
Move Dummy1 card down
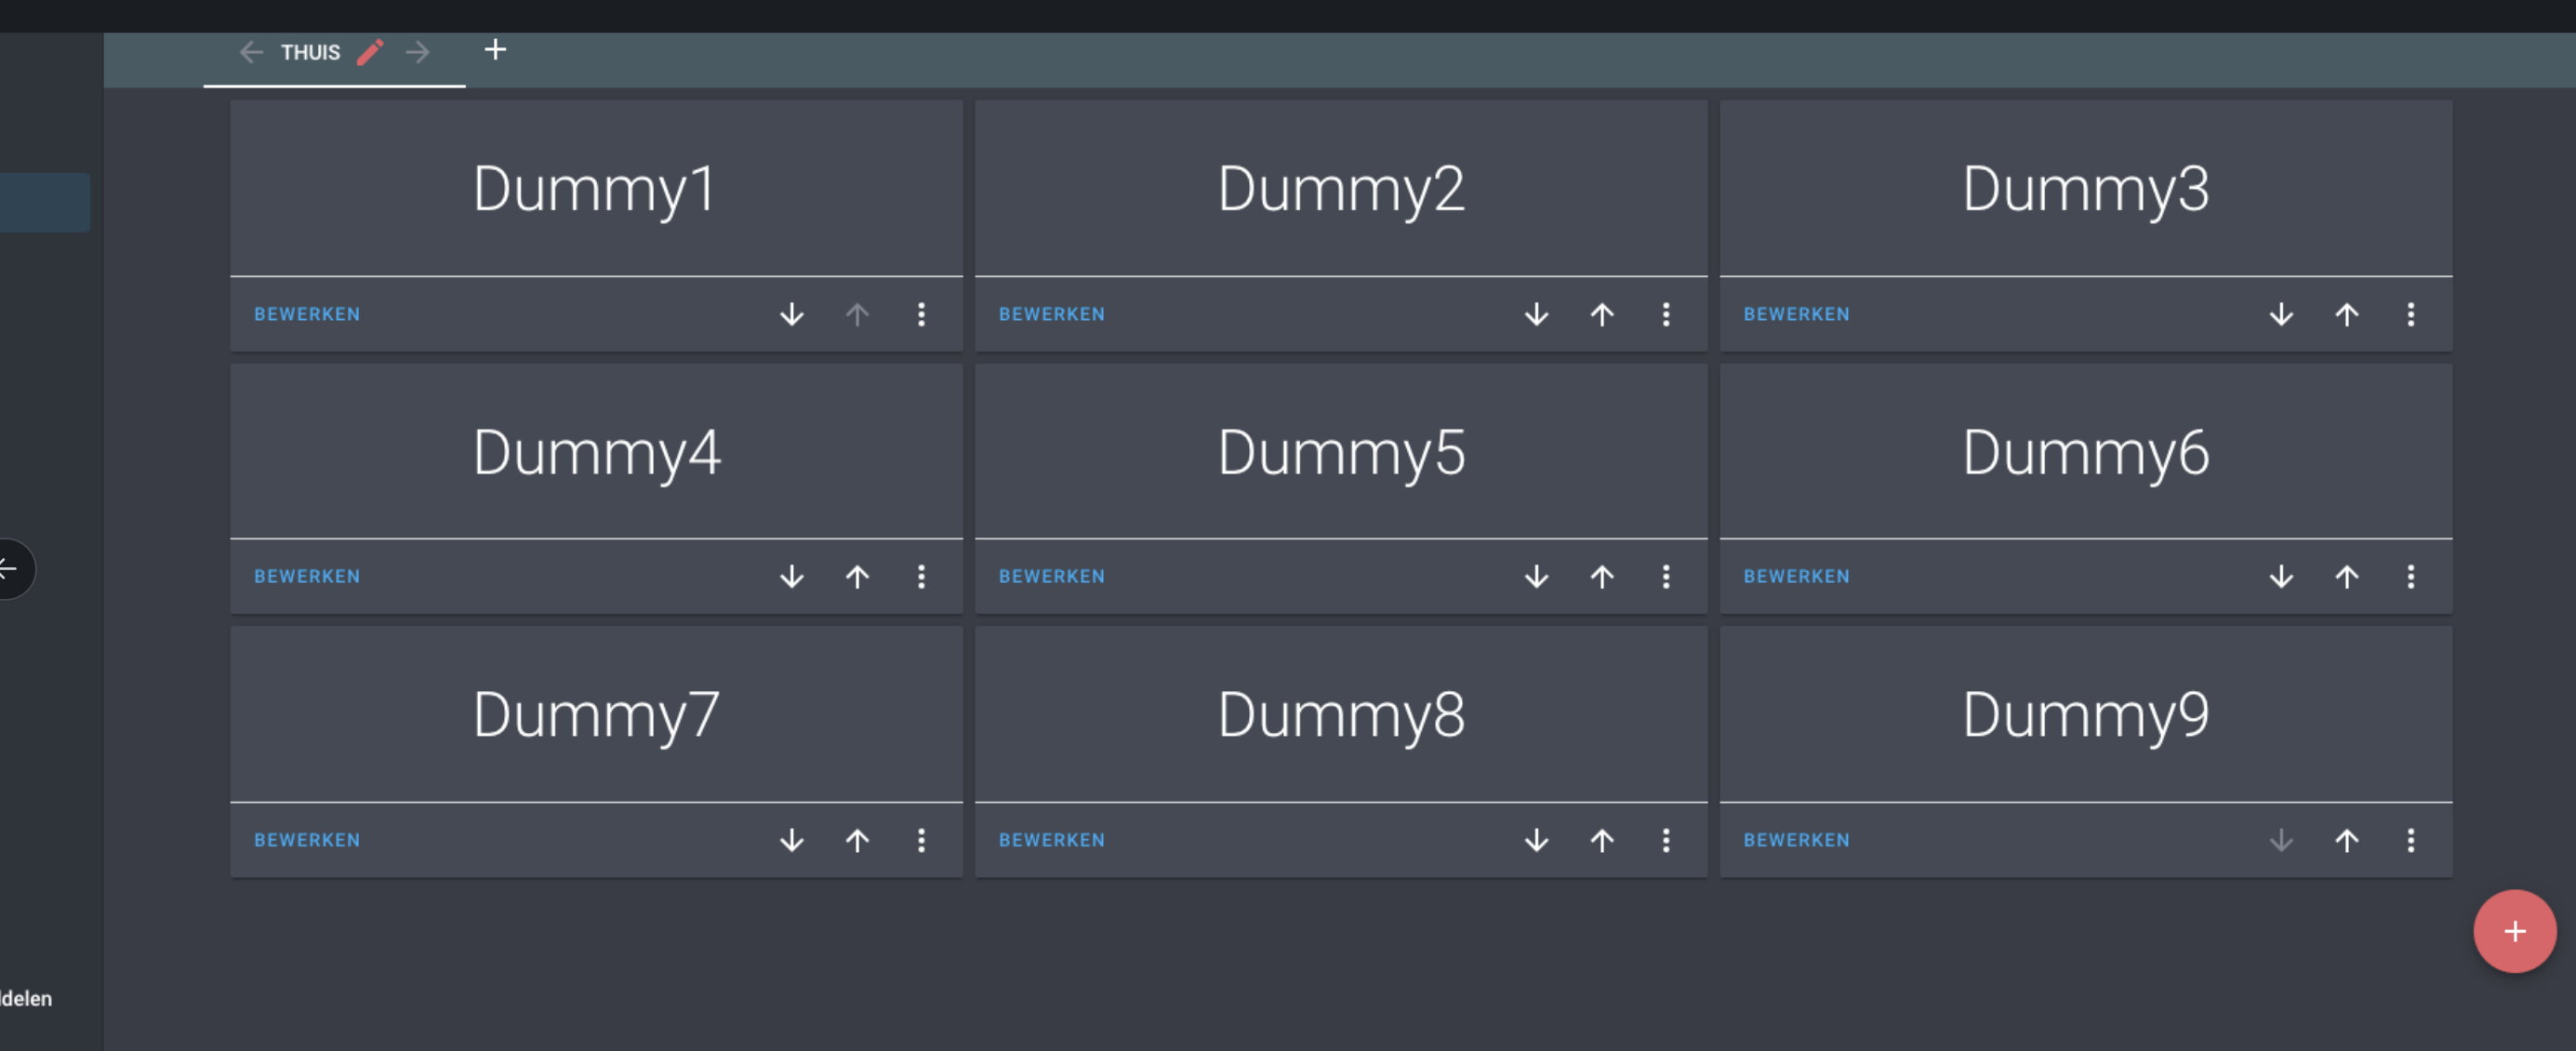(x=791, y=314)
